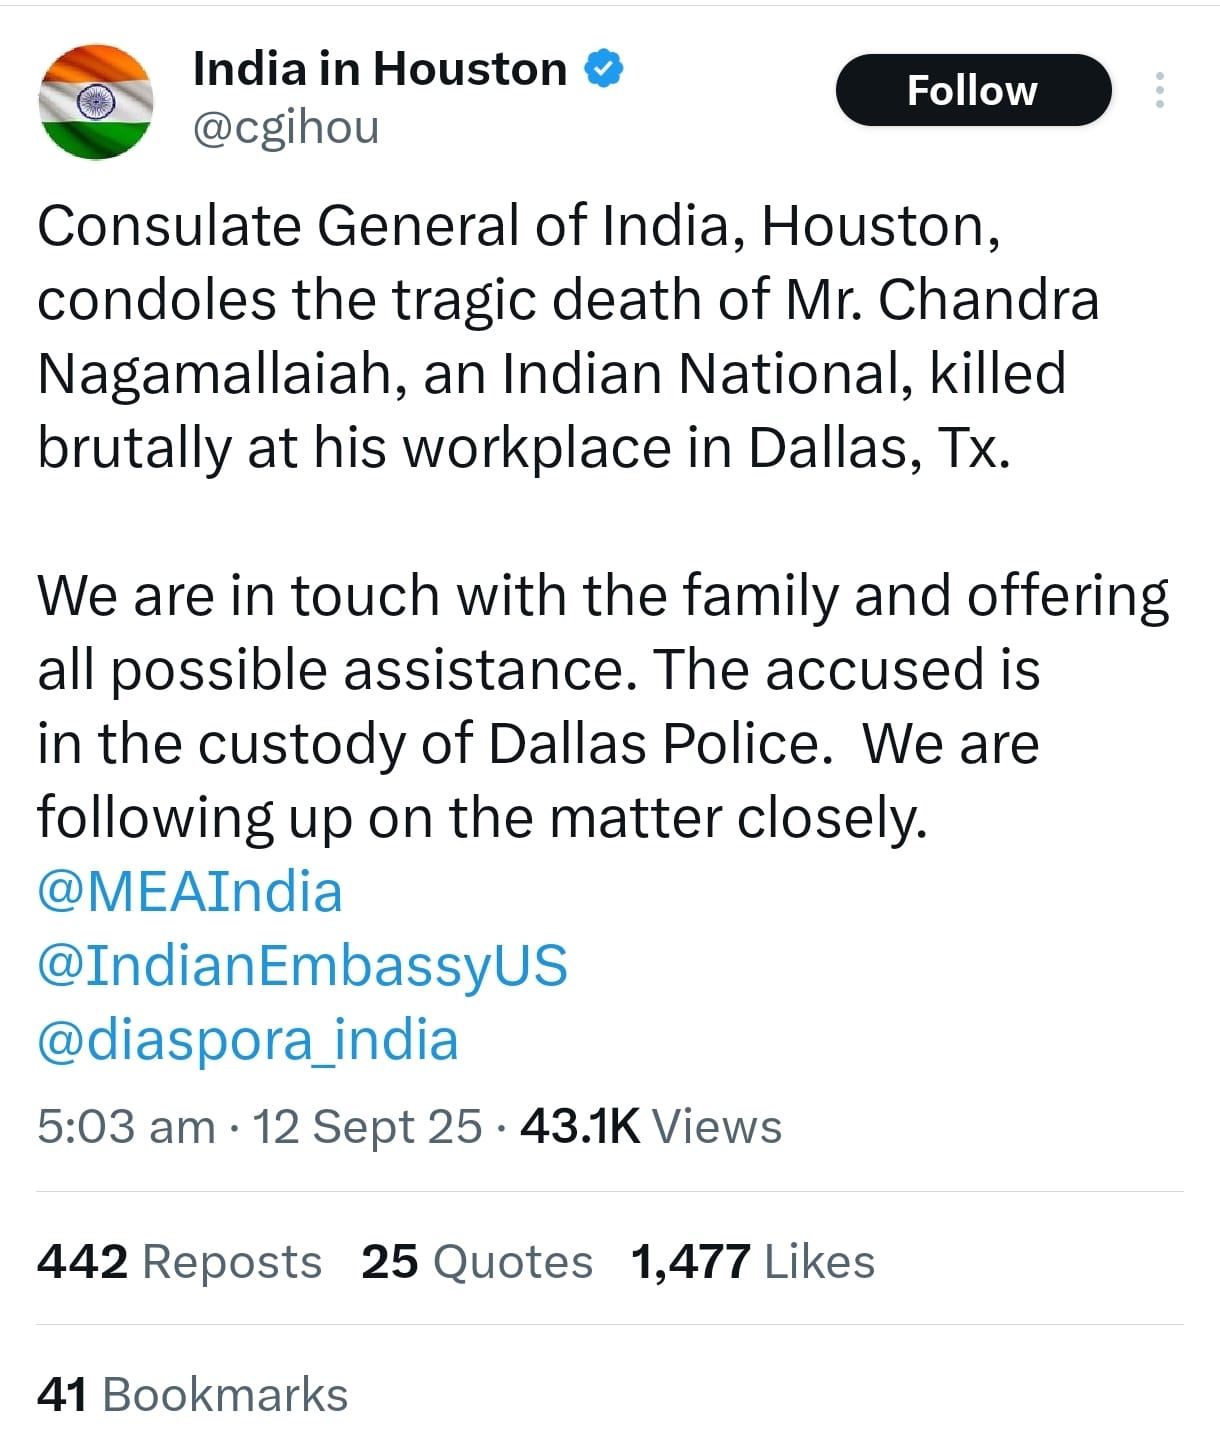
Task: Open the three-dot more options menu
Action: click(x=1159, y=90)
